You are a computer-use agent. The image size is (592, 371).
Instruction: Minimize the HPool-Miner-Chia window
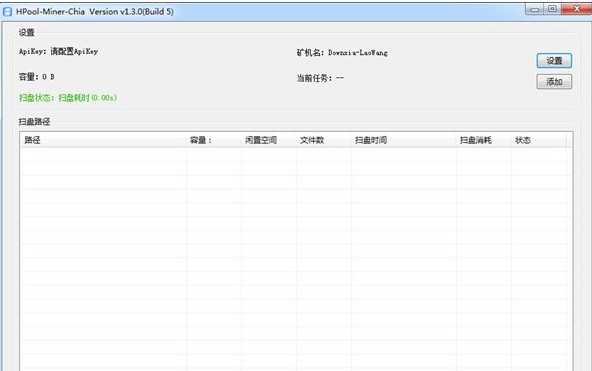pos(534,9)
